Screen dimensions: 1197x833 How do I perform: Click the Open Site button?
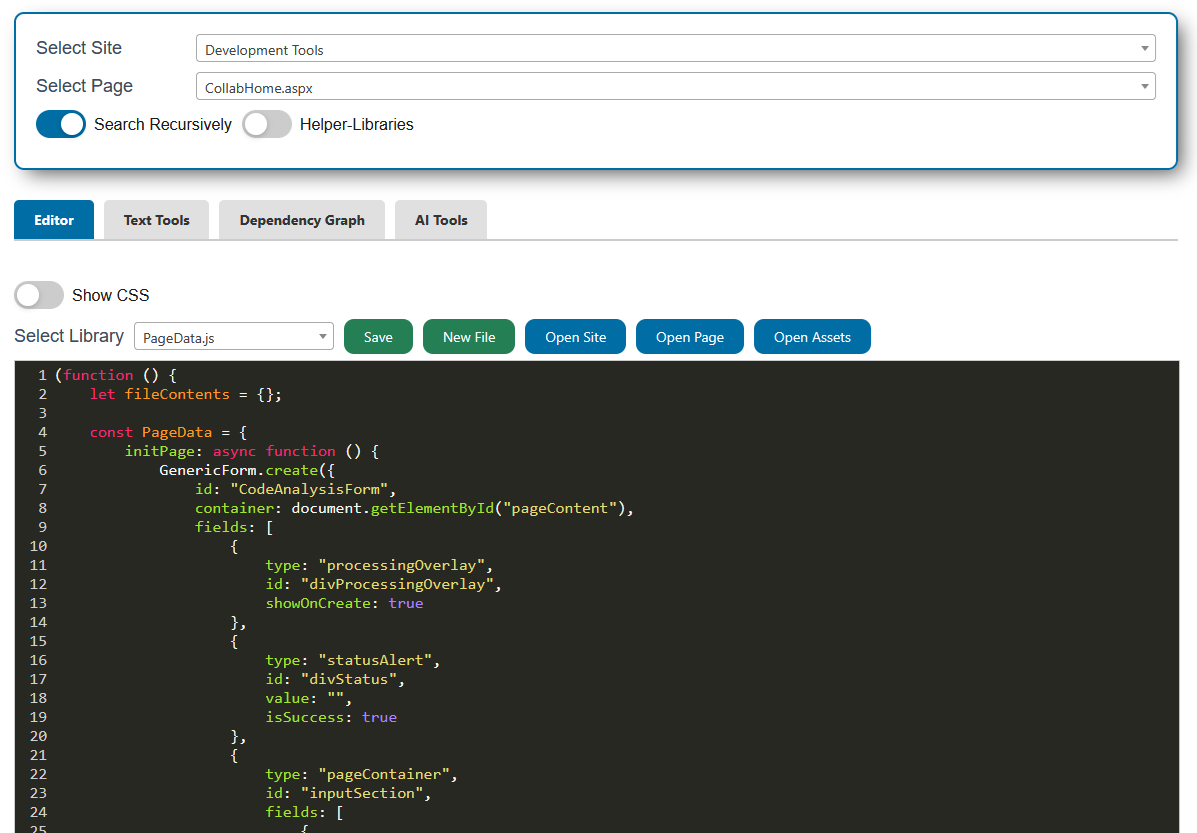tap(576, 337)
